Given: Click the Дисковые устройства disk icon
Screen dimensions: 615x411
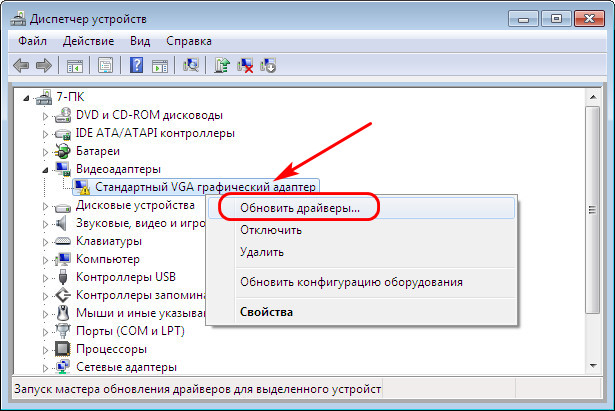Looking at the screenshot, I should coord(63,206).
